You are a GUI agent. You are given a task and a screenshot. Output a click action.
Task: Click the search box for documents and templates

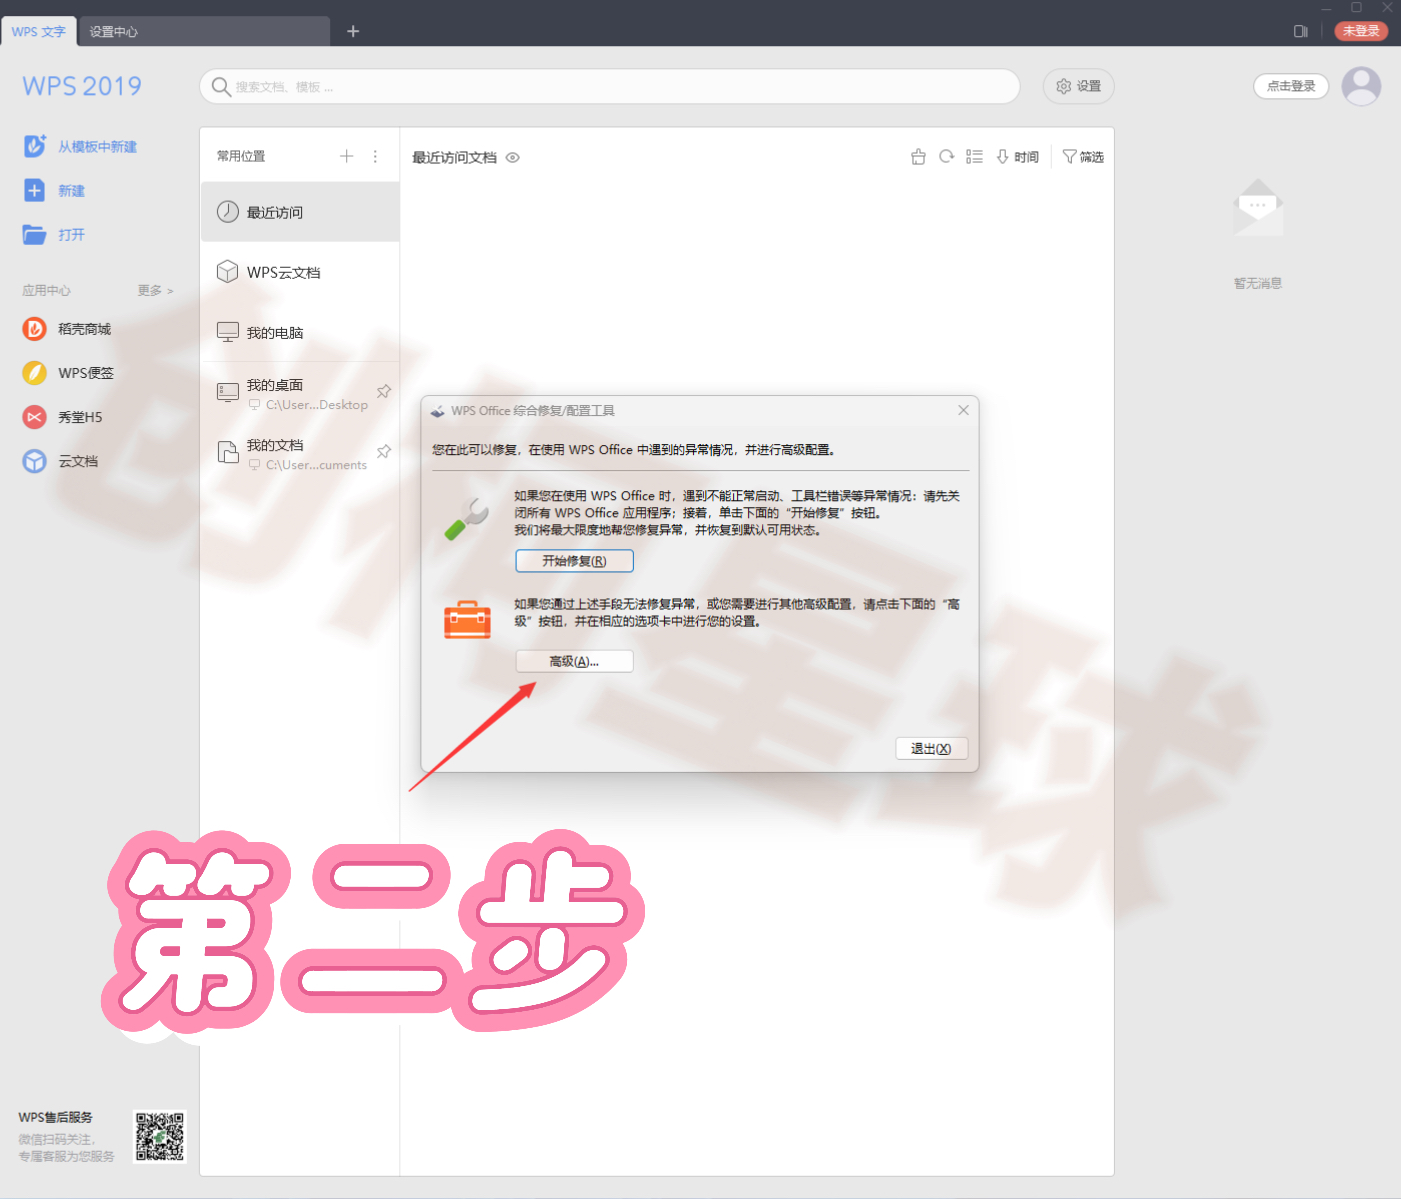610,86
